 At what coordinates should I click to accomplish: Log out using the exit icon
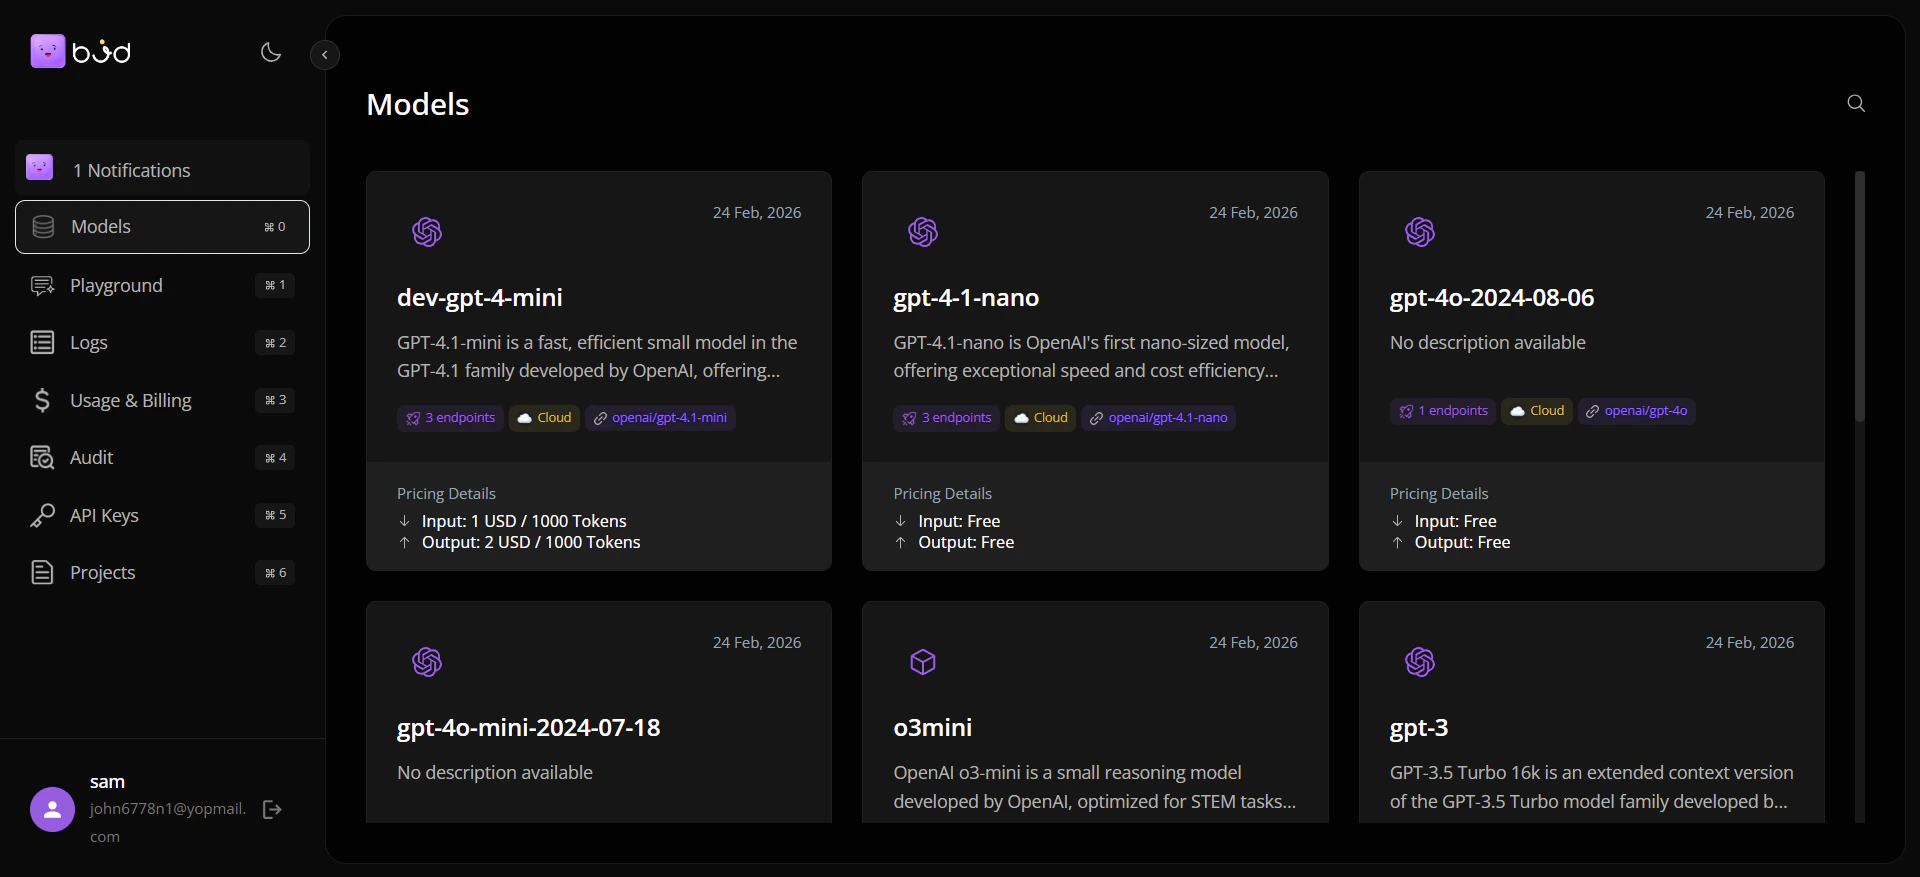coord(272,809)
